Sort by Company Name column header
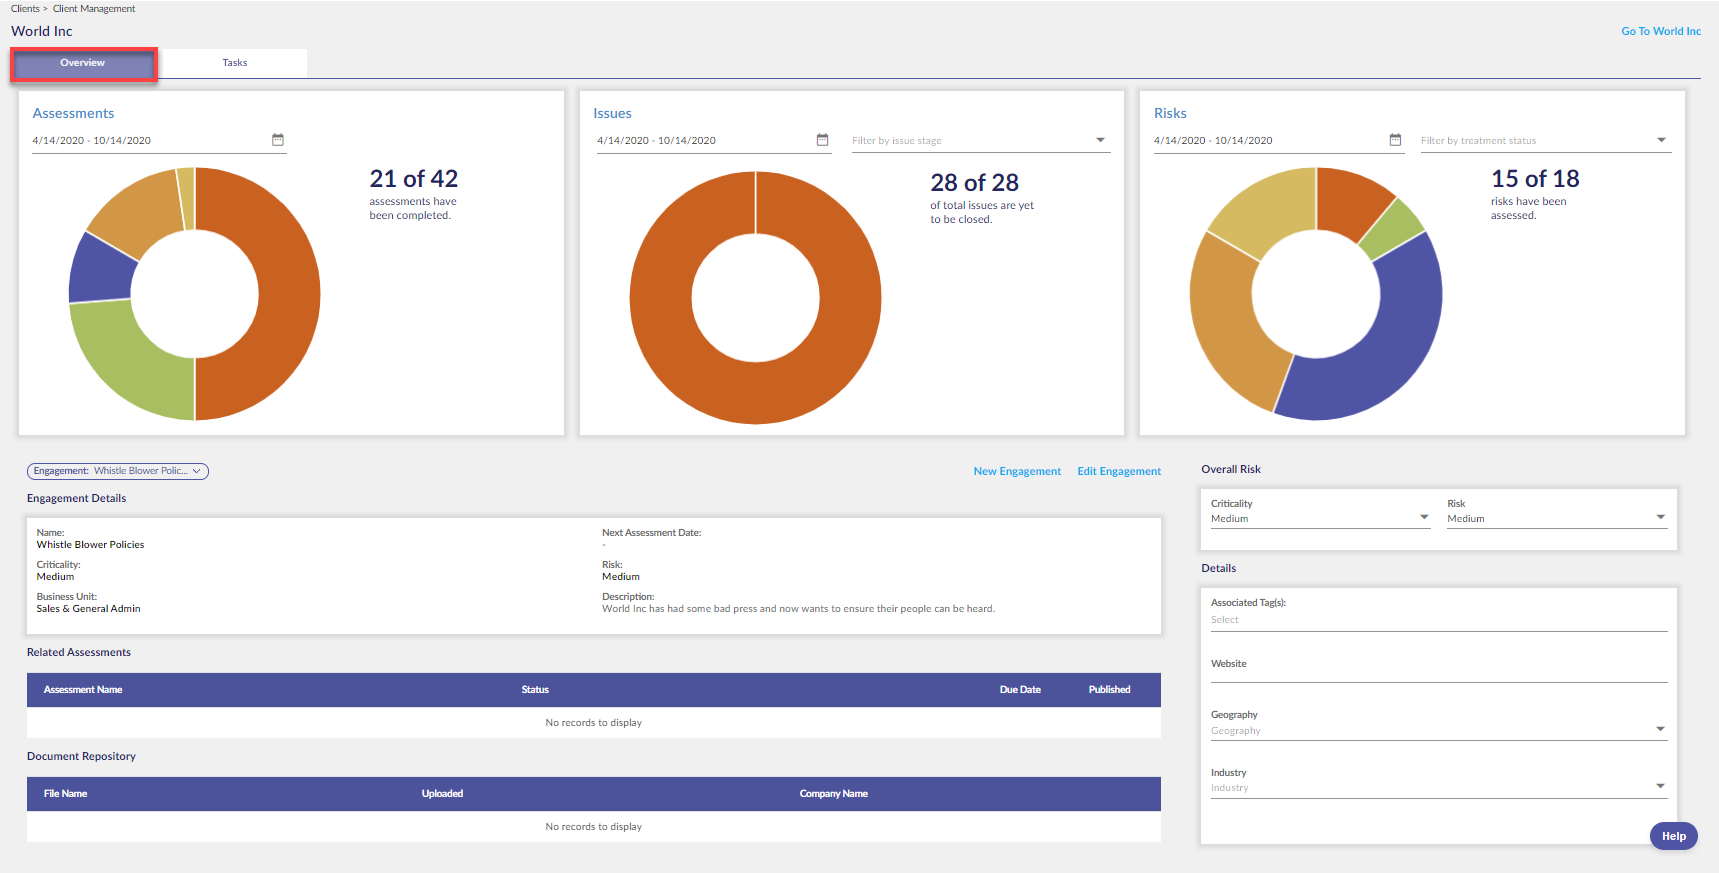 pyautogui.click(x=834, y=794)
